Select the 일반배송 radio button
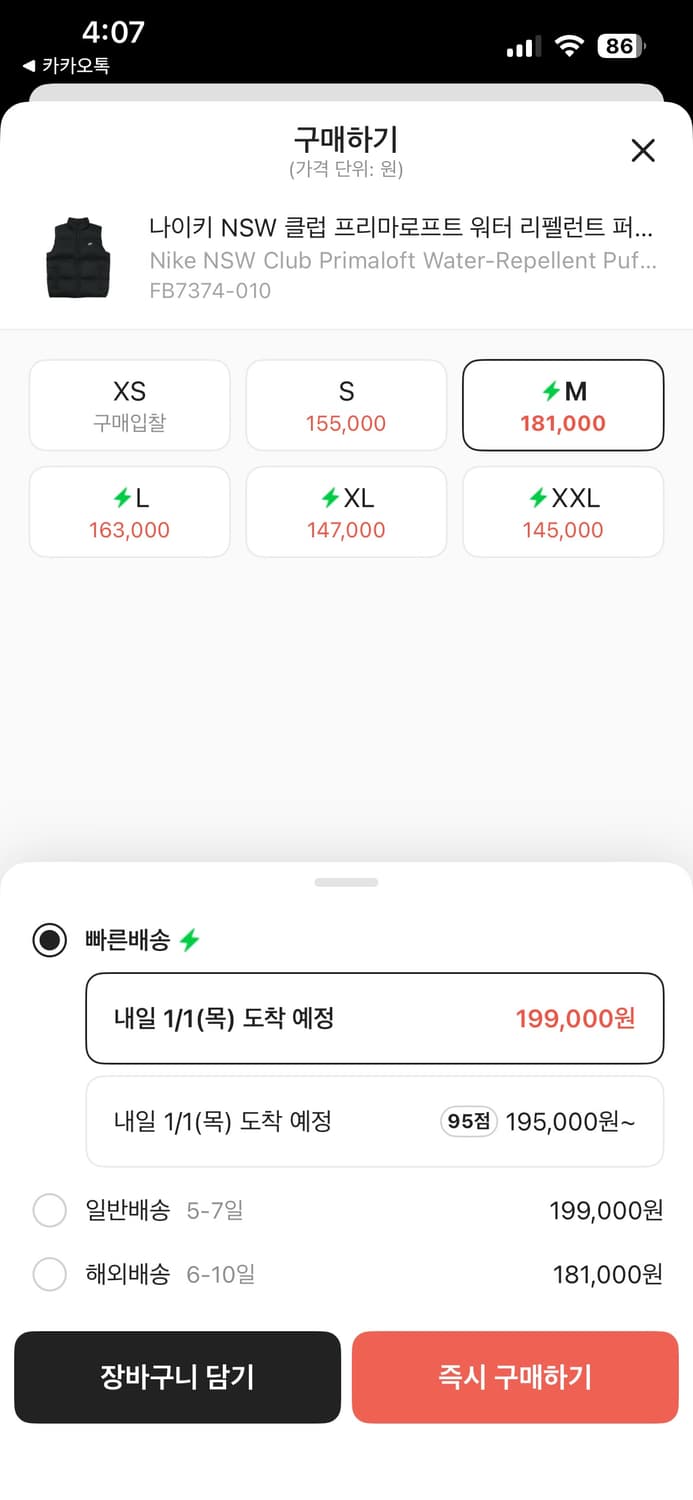This screenshot has width=693, height=1500. click(x=49, y=1210)
